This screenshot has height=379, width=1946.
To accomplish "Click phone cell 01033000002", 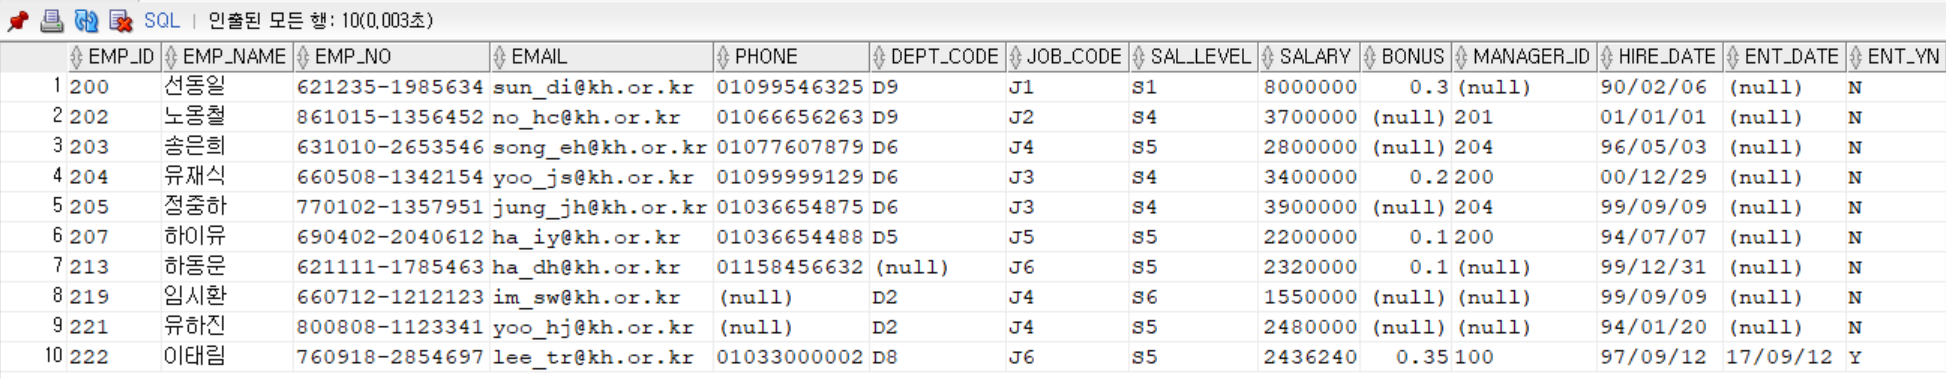I will [x=790, y=357].
